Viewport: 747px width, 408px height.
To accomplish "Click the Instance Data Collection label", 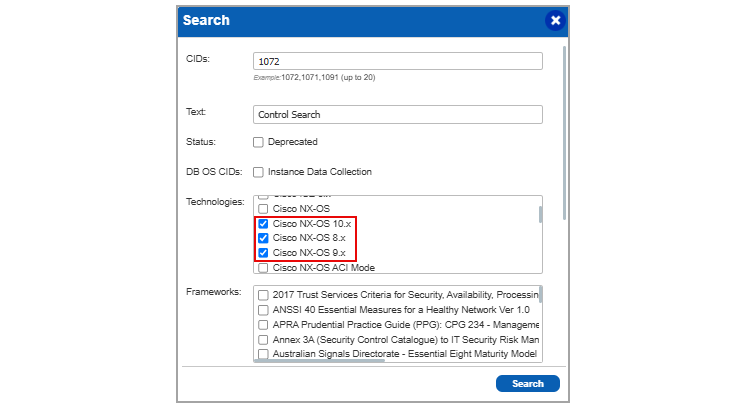I will point(320,172).
